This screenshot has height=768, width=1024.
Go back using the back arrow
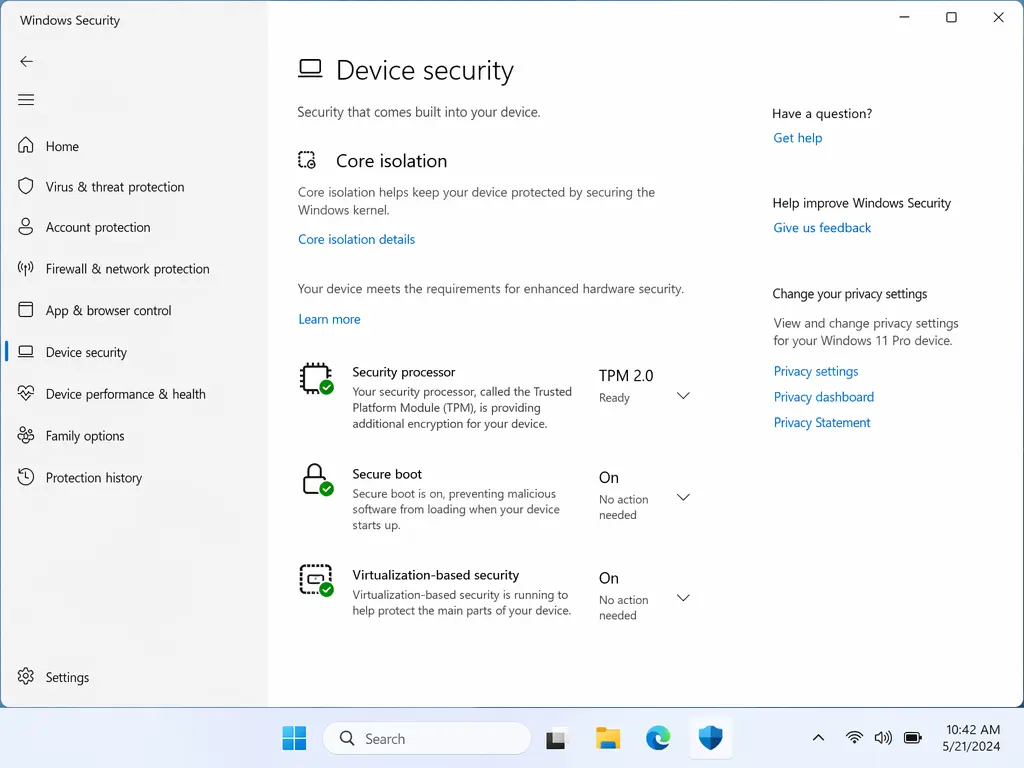coord(26,61)
